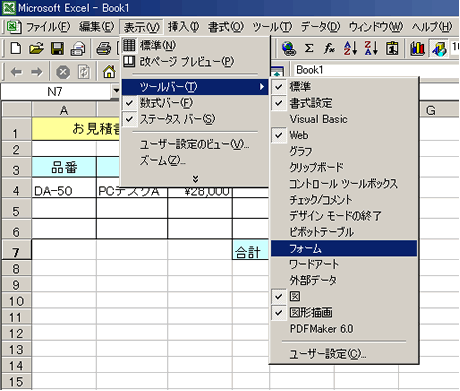
Task: Click the Web toolbar Forward arrow
Action: pos(37,72)
